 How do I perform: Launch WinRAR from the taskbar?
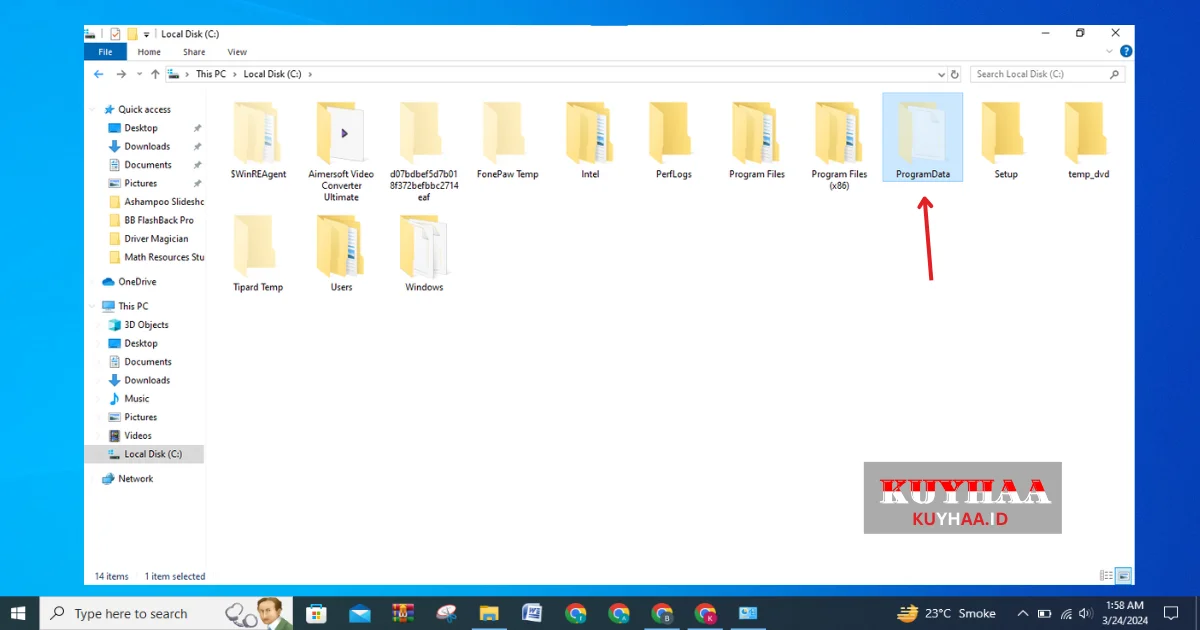click(403, 613)
